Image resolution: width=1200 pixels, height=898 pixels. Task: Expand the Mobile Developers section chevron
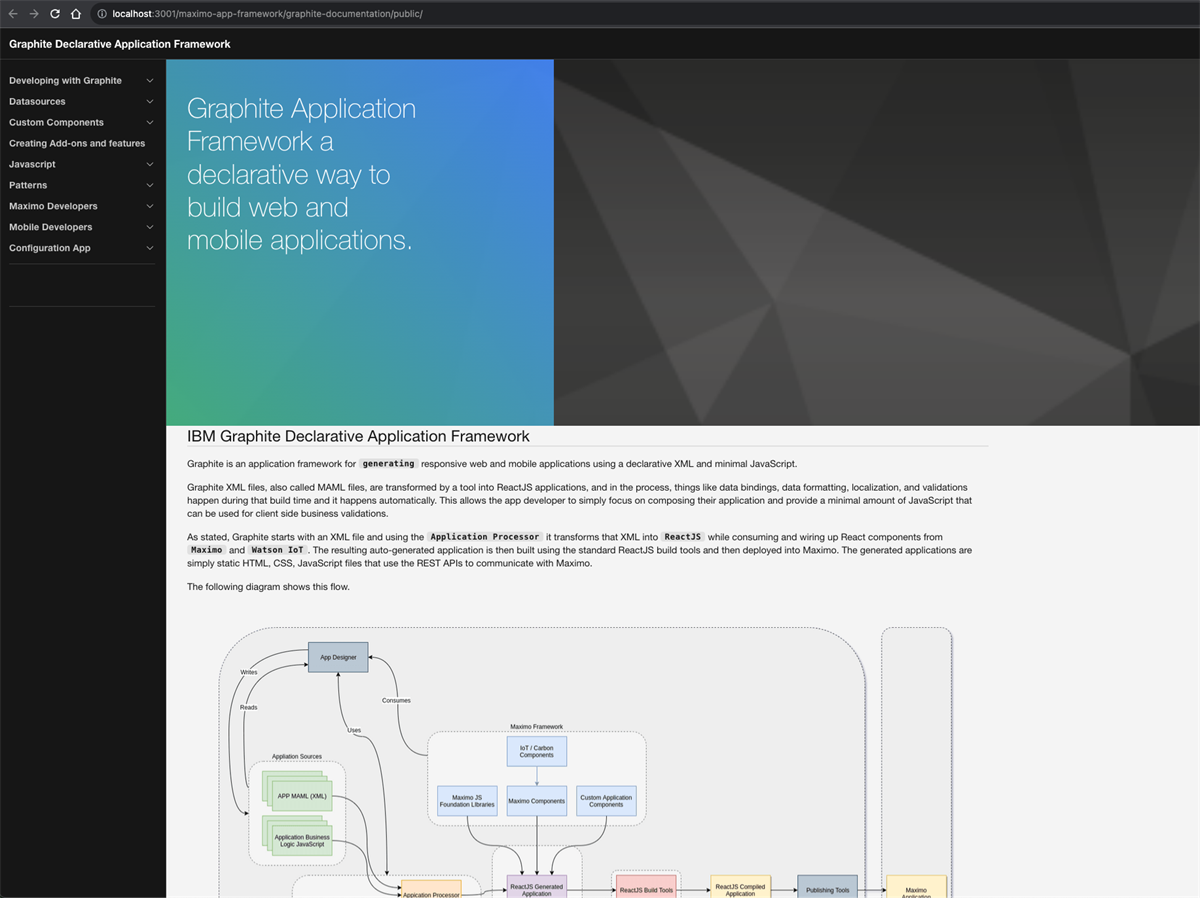click(150, 228)
